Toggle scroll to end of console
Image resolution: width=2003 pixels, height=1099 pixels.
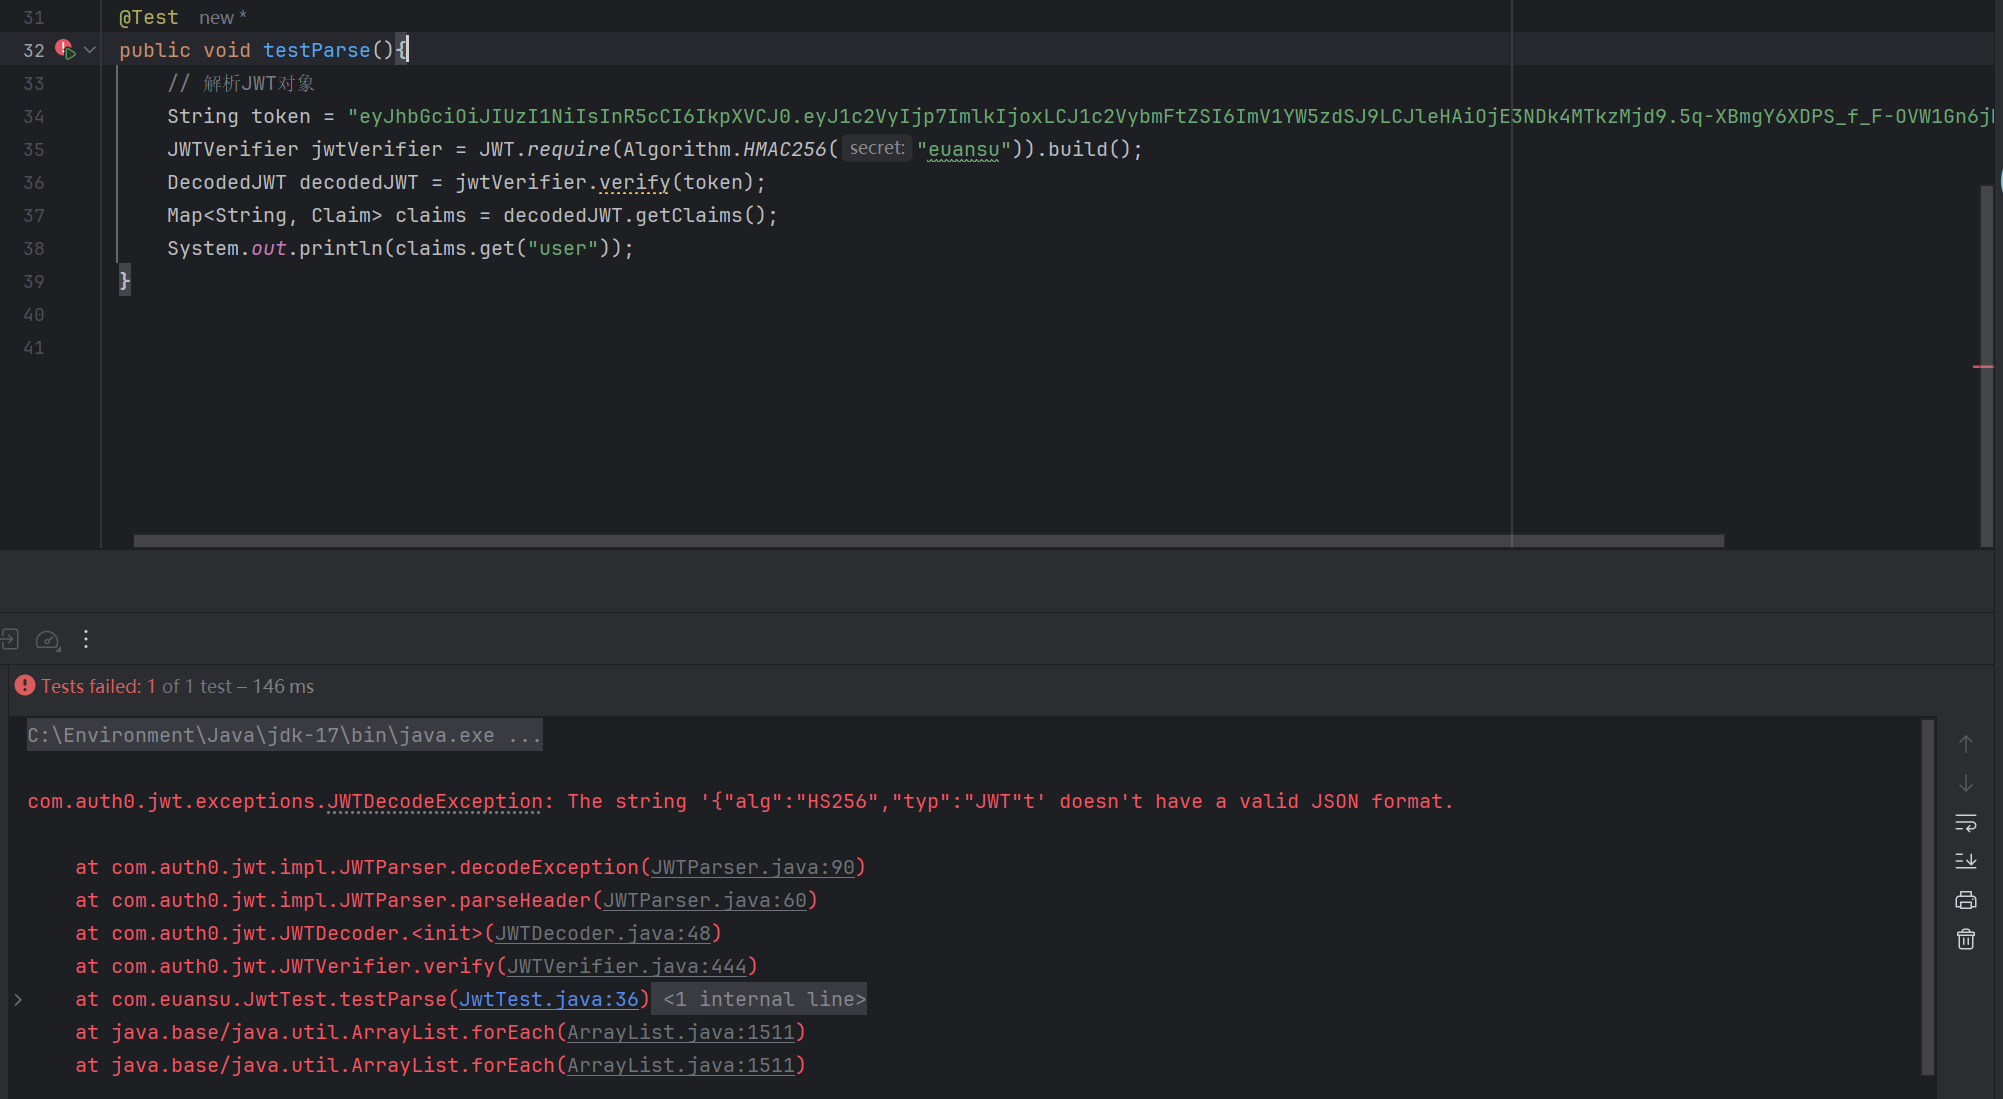pos(1965,861)
